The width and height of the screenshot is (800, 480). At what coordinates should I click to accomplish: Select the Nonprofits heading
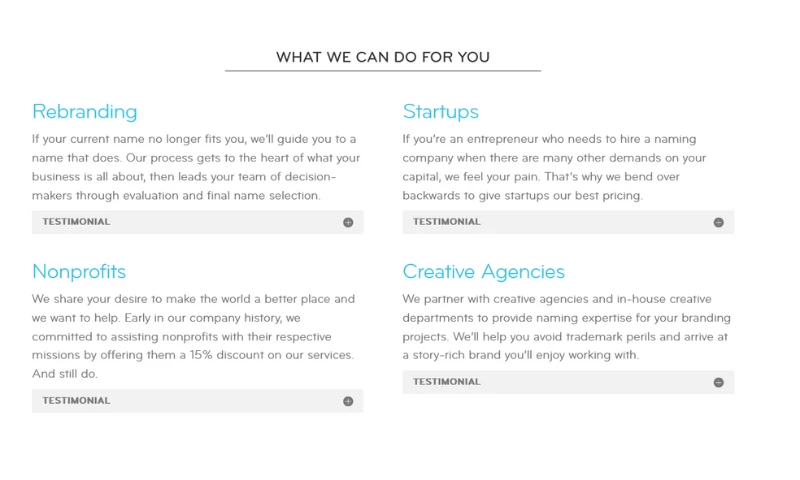point(79,272)
